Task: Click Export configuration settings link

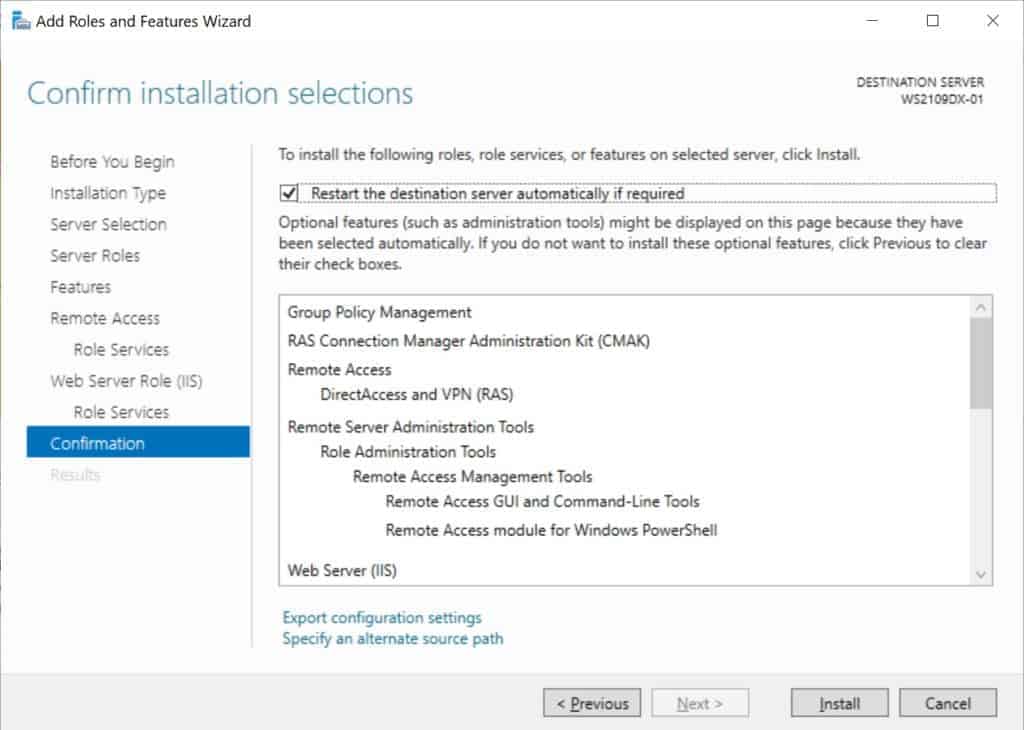Action: 381,617
